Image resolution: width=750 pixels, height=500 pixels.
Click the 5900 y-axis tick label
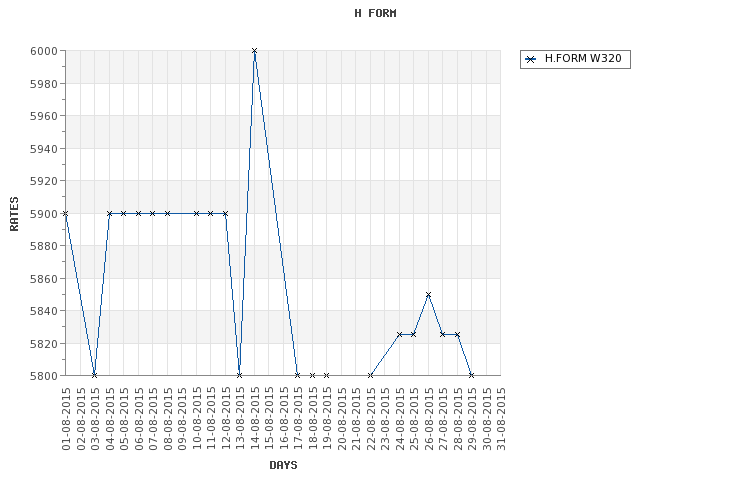44,214
